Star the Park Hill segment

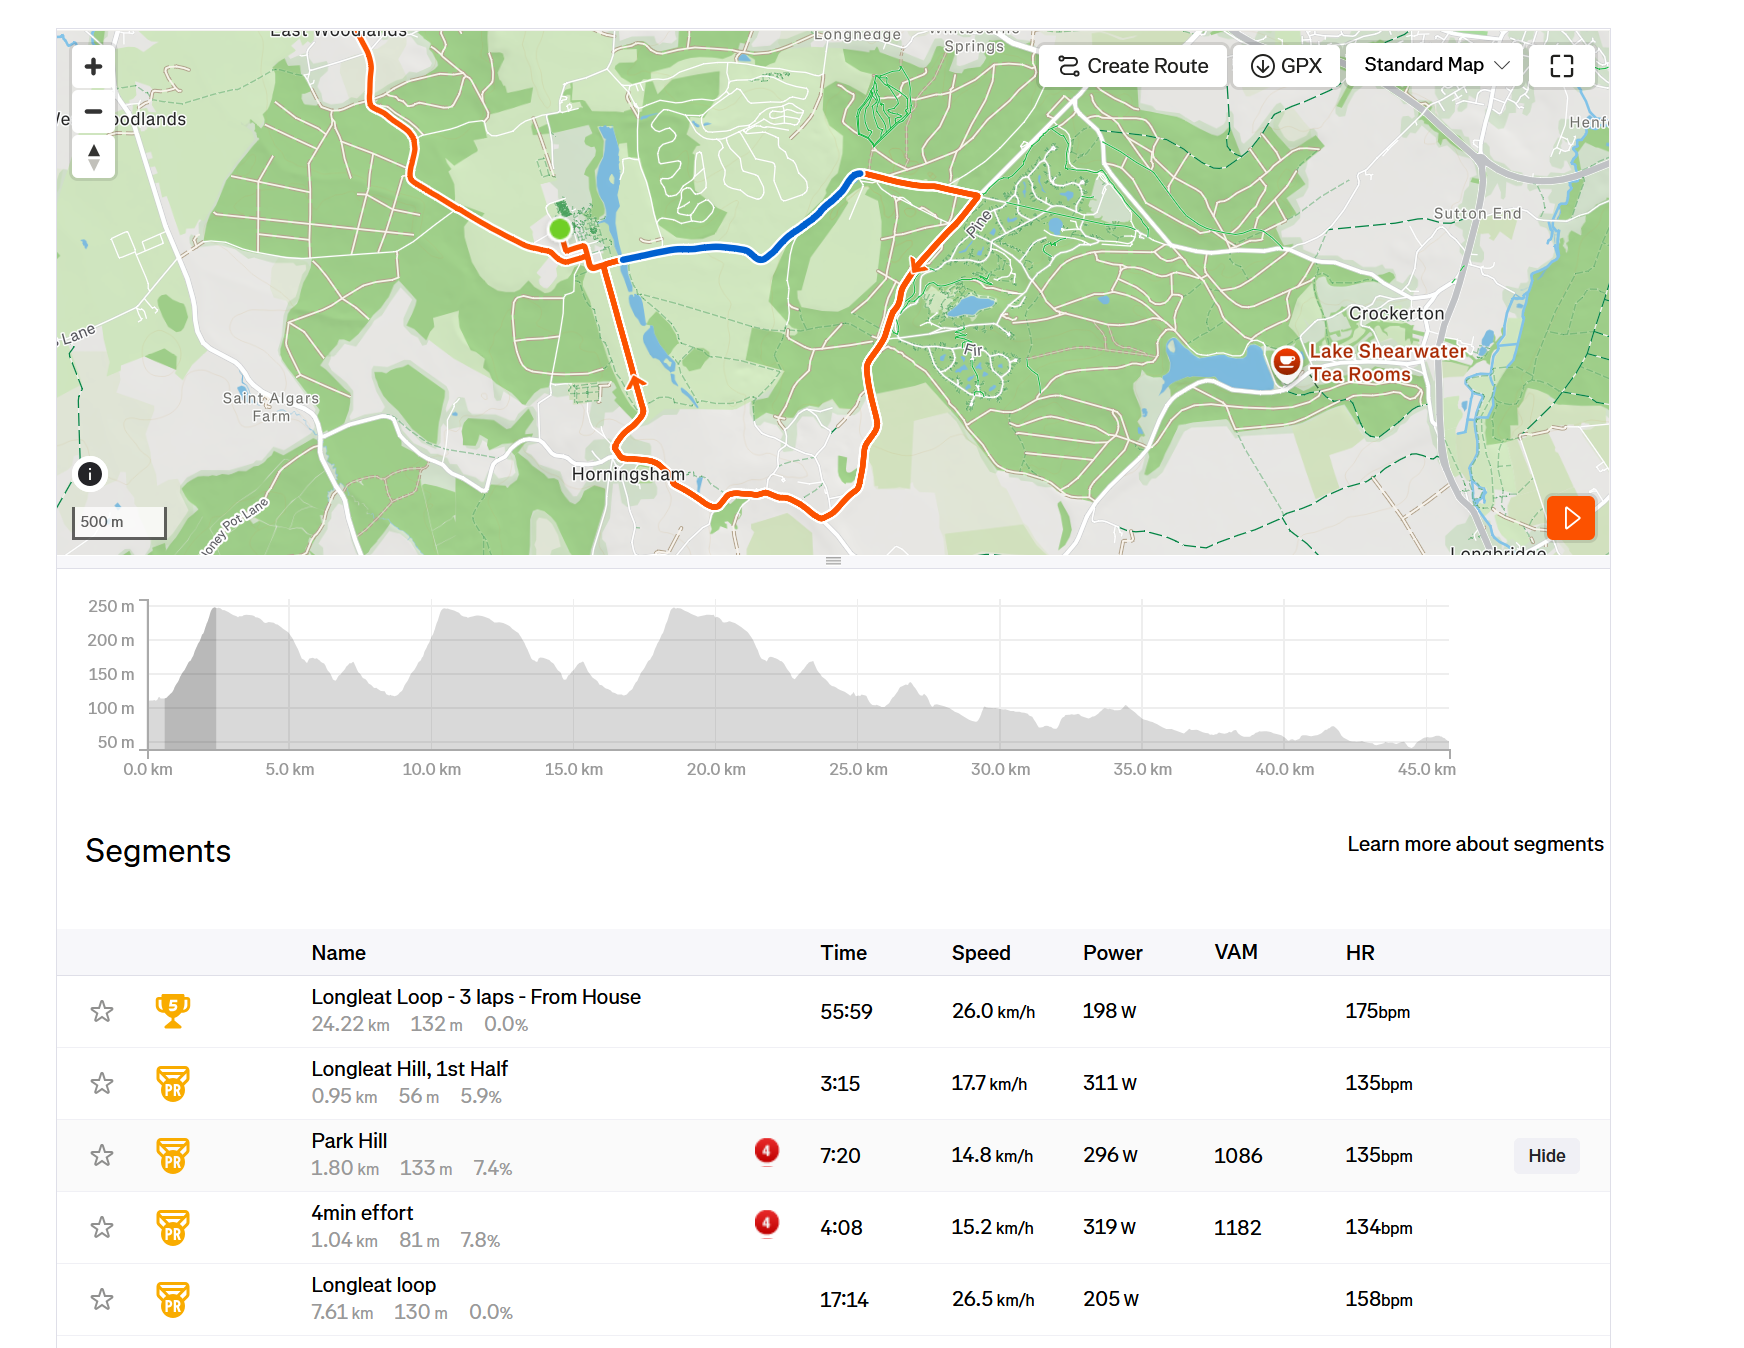[102, 1156]
